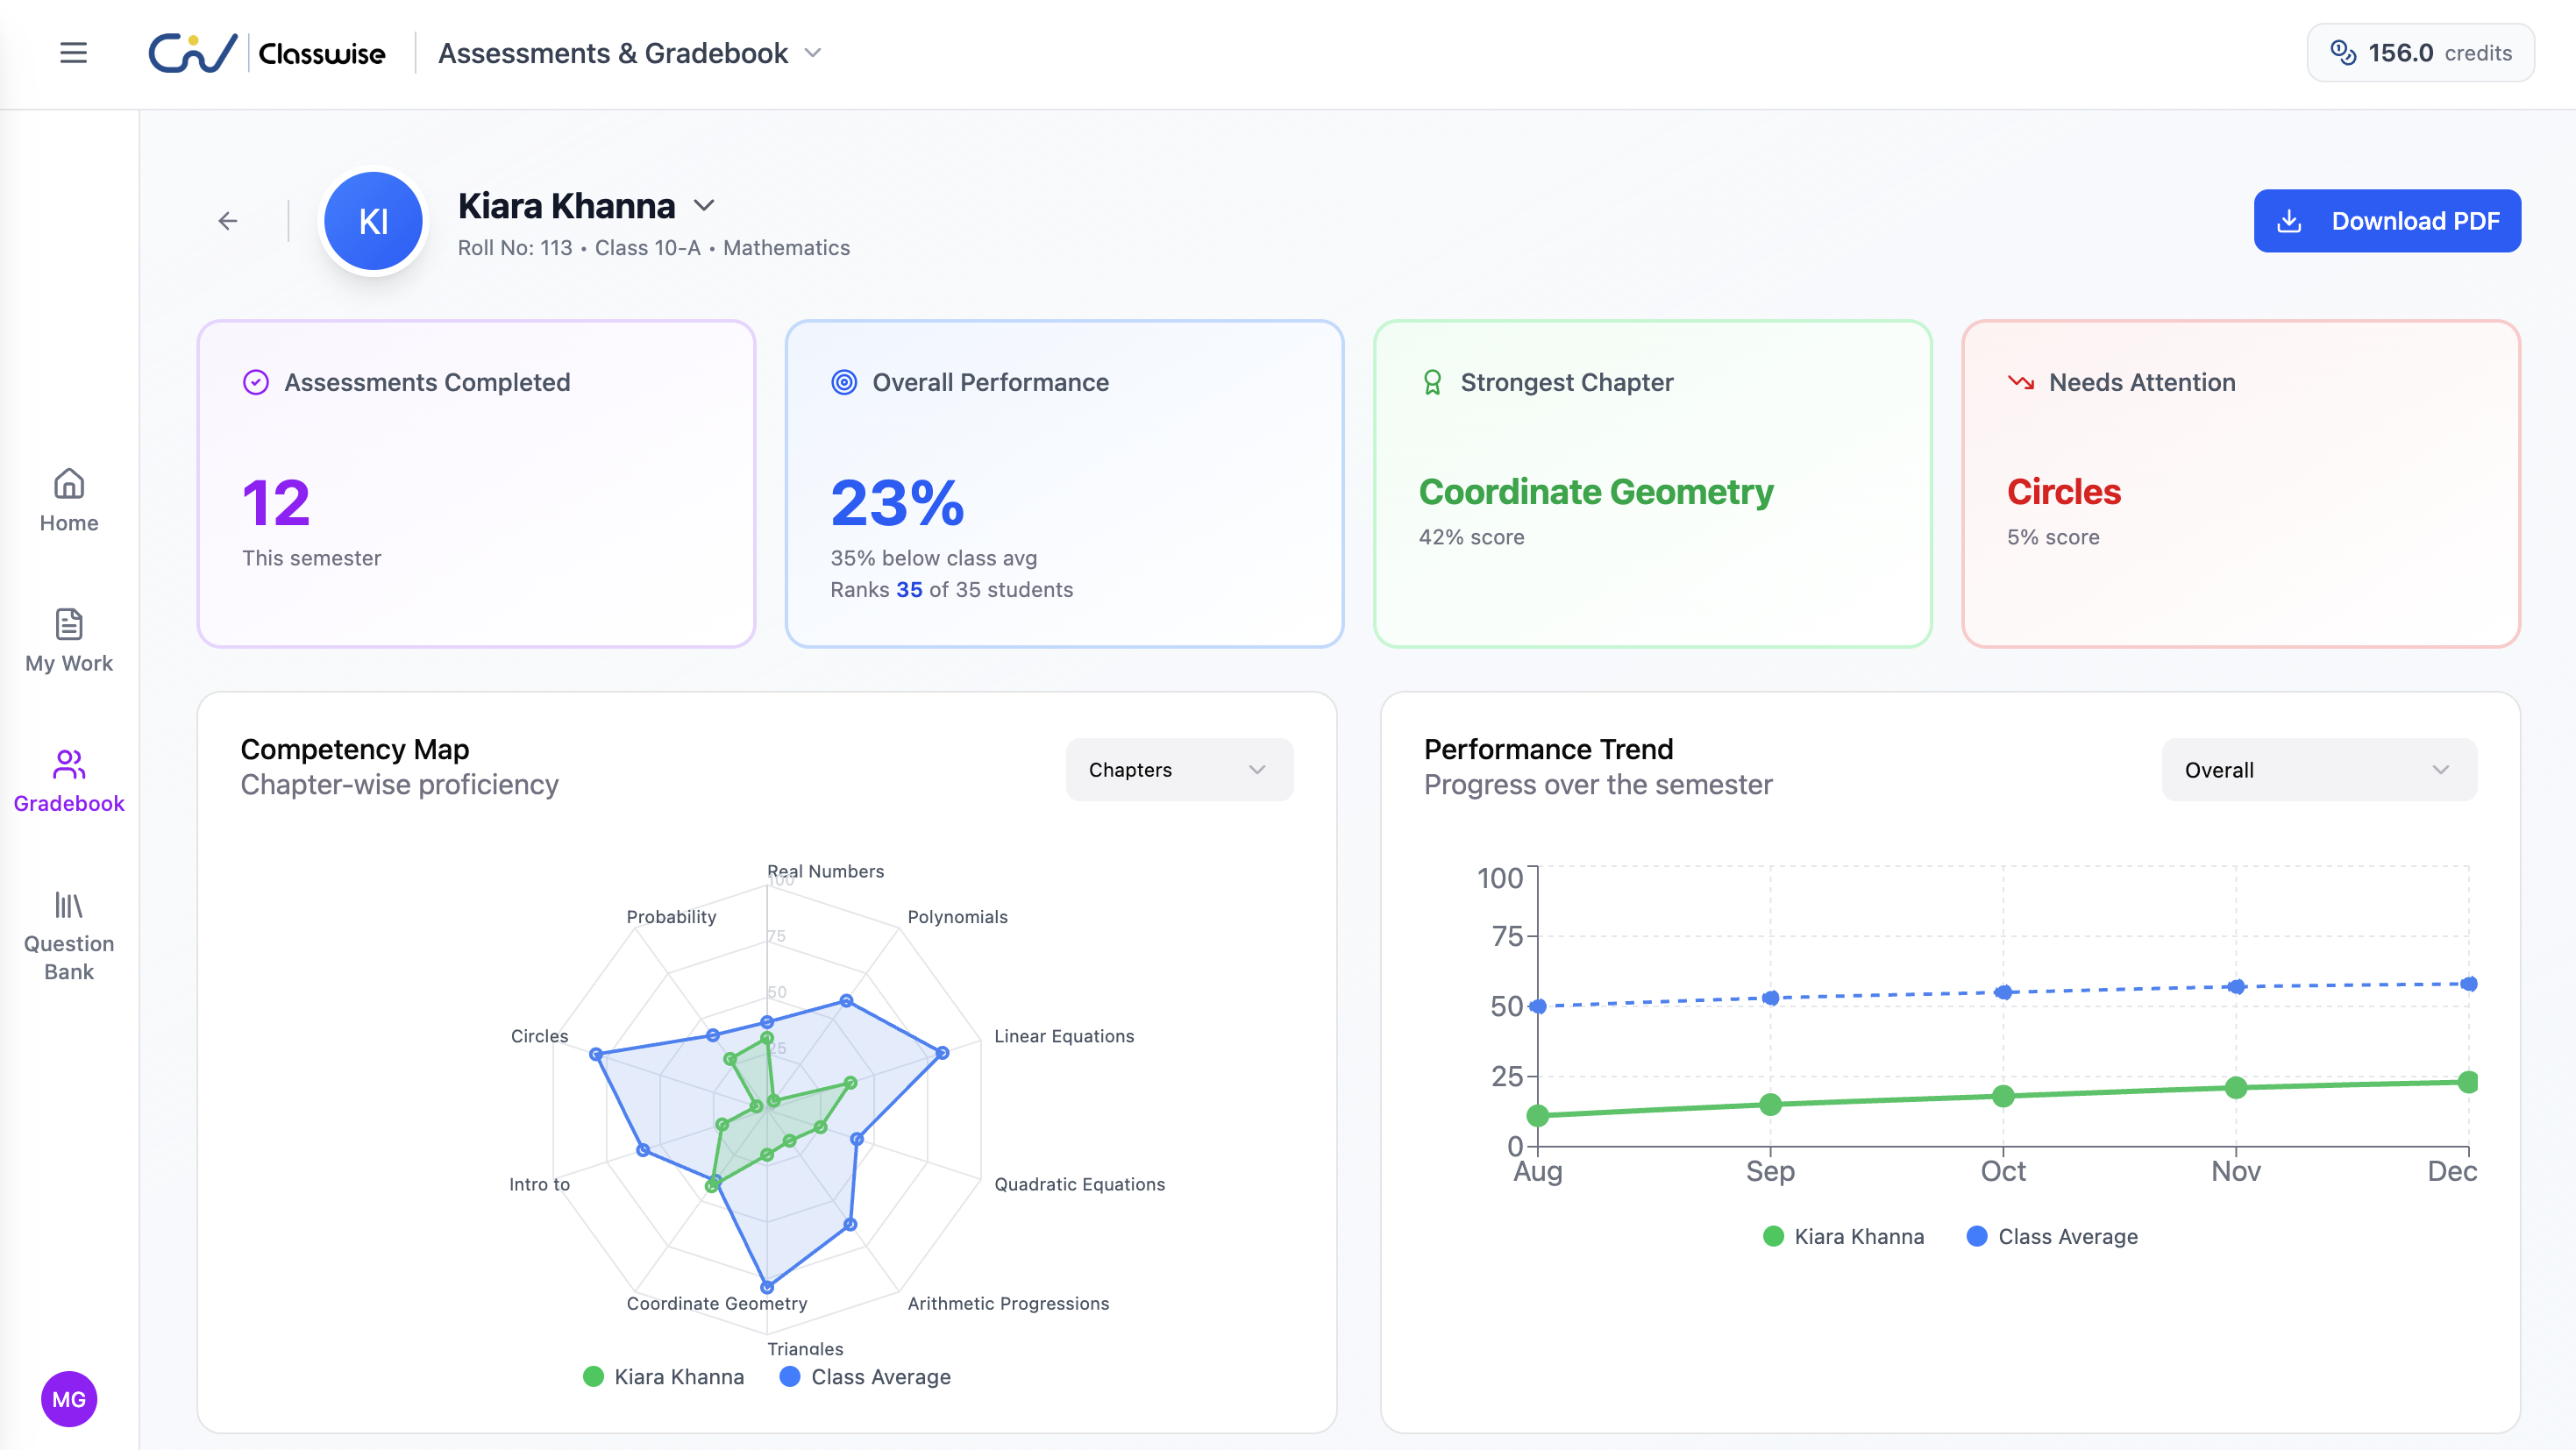Open the hamburger menu
Viewport: 2576px width, 1450px height.
tap(73, 53)
